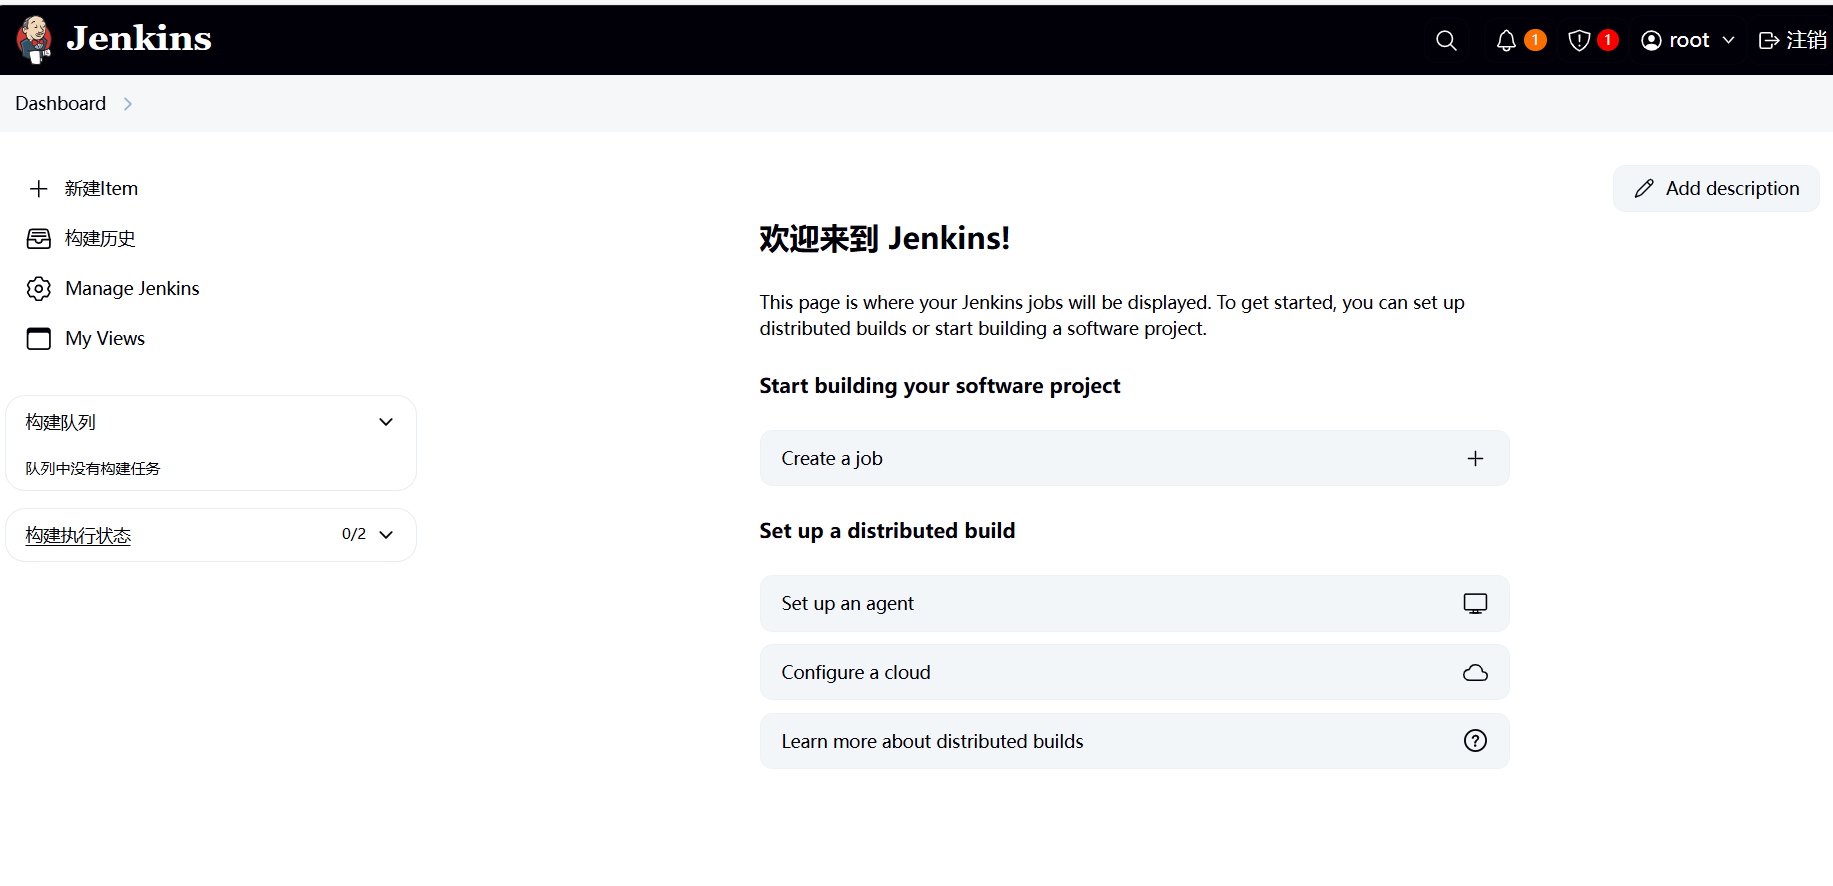
Task: Collapse the 构建队列 panel chevron
Action: click(x=386, y=422)
